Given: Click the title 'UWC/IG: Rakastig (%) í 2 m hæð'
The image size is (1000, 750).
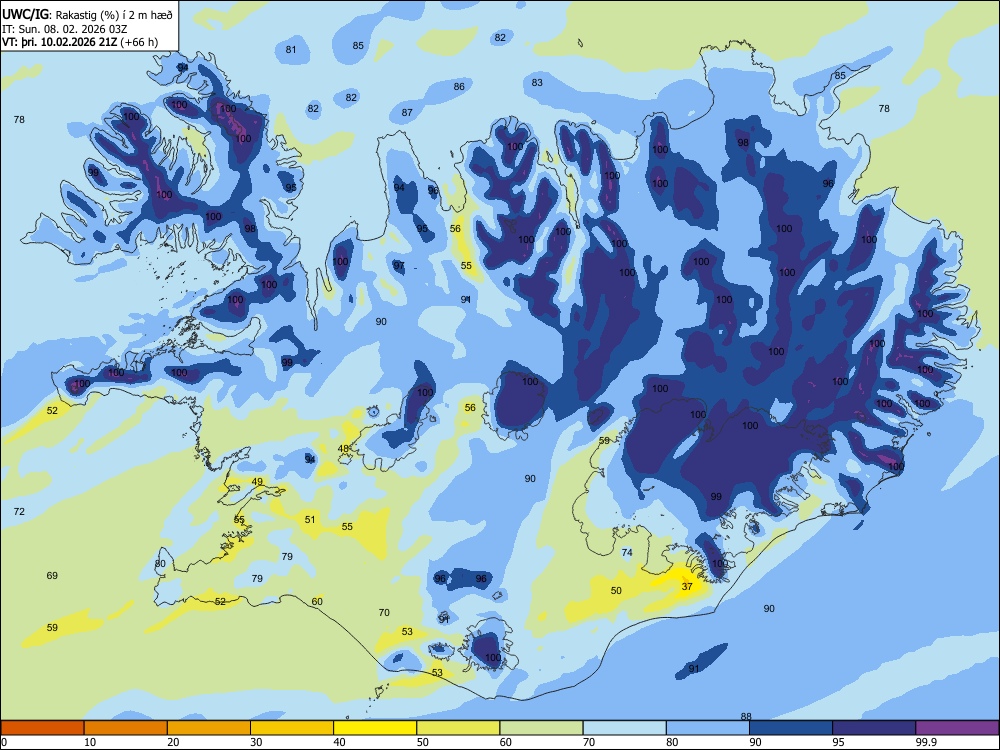Looking at the screenshot, I should tap(87, 14).
